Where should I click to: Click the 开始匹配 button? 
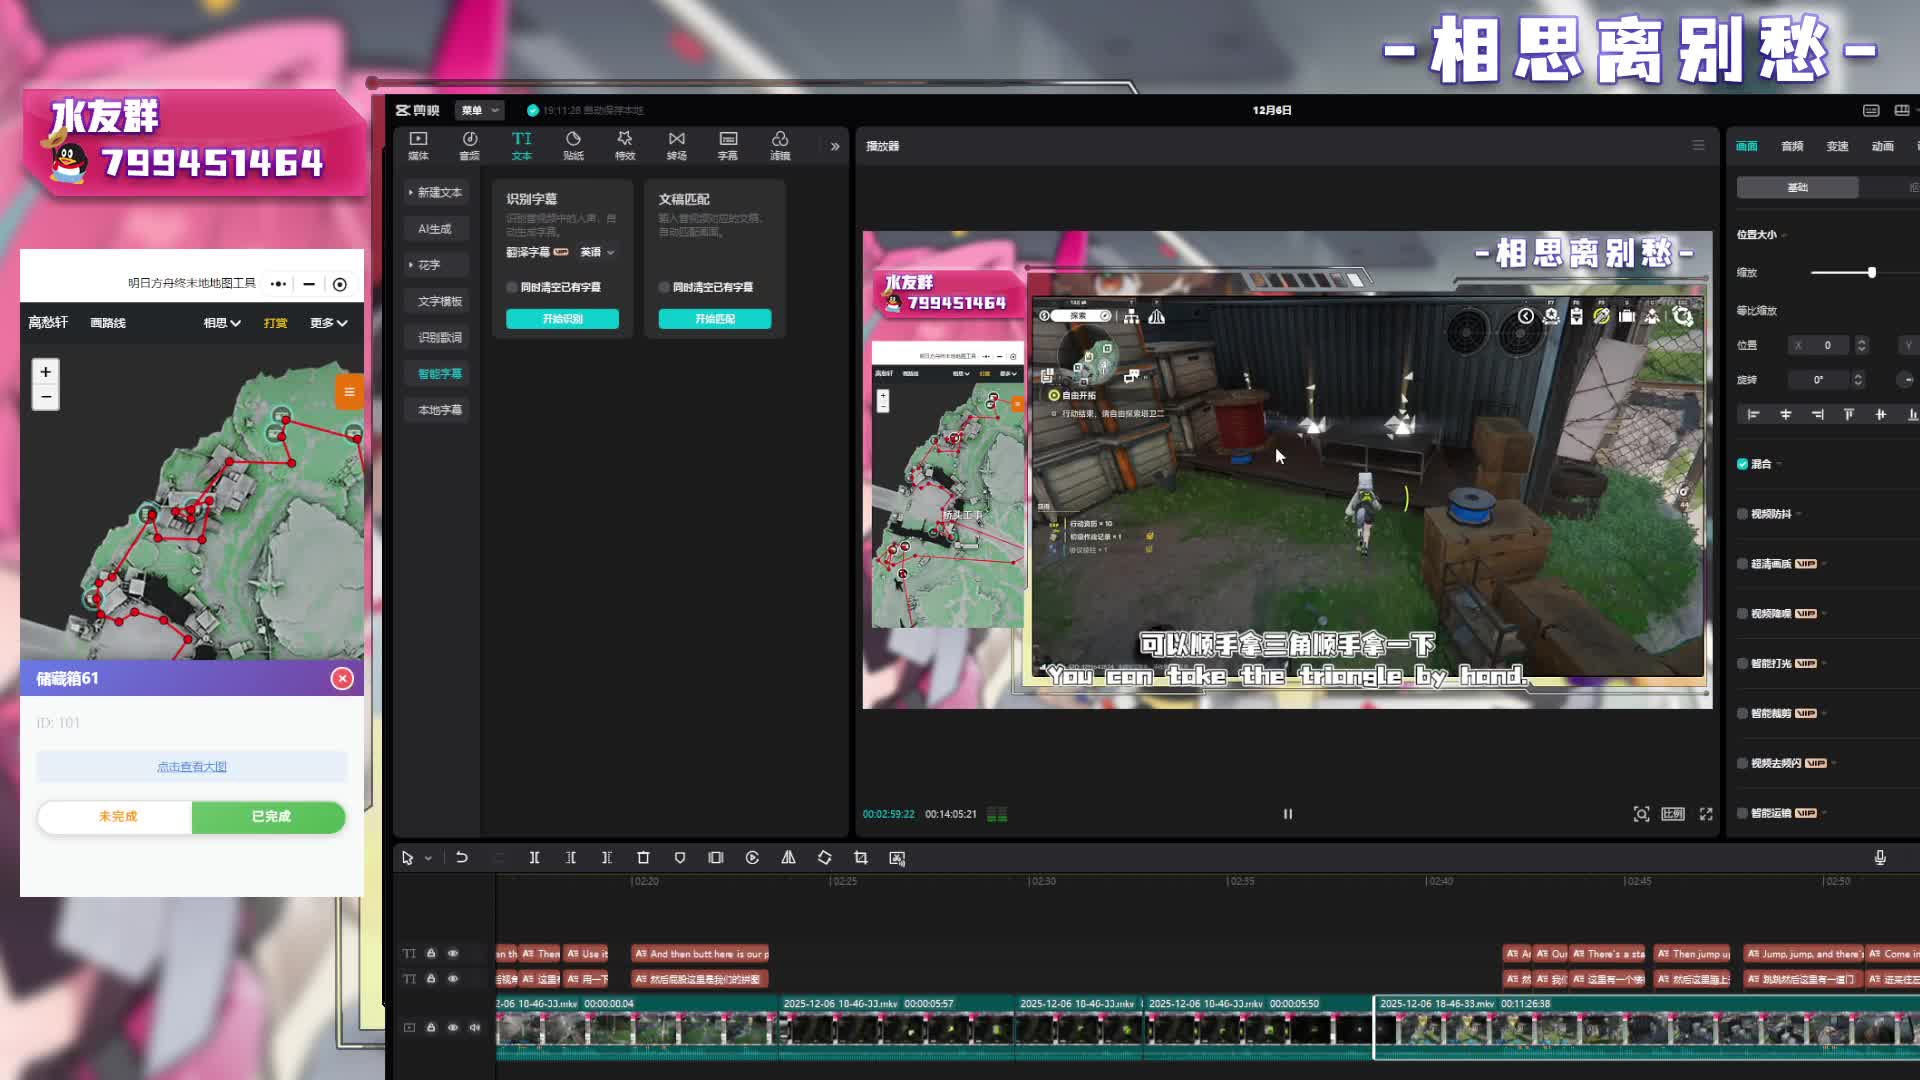click(x=714, y=319)
